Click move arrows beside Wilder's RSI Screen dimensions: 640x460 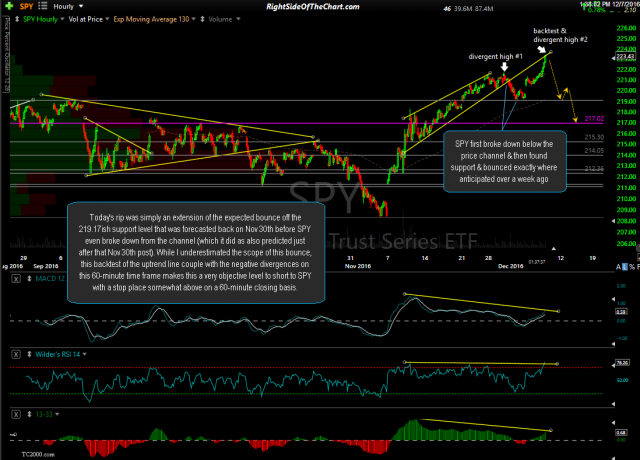tap(29, 354)
